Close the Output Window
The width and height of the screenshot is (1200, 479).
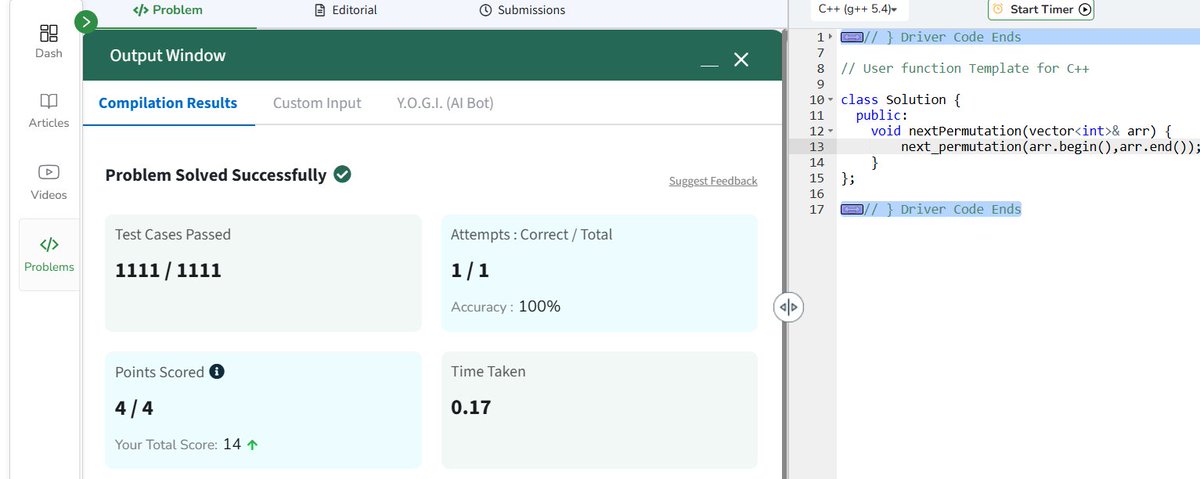click(x=741, y=60)
